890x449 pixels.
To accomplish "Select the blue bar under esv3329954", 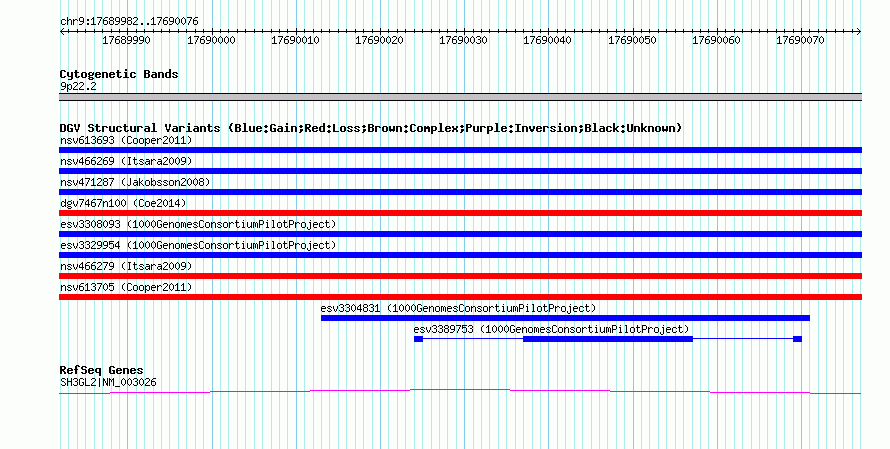I will [460, 255].
